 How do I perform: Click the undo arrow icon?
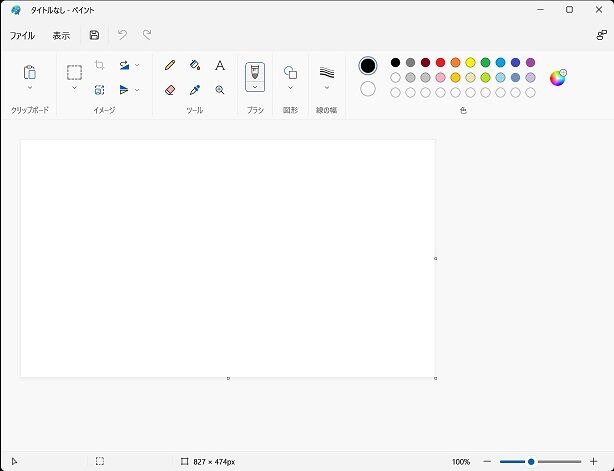point(122,35)
